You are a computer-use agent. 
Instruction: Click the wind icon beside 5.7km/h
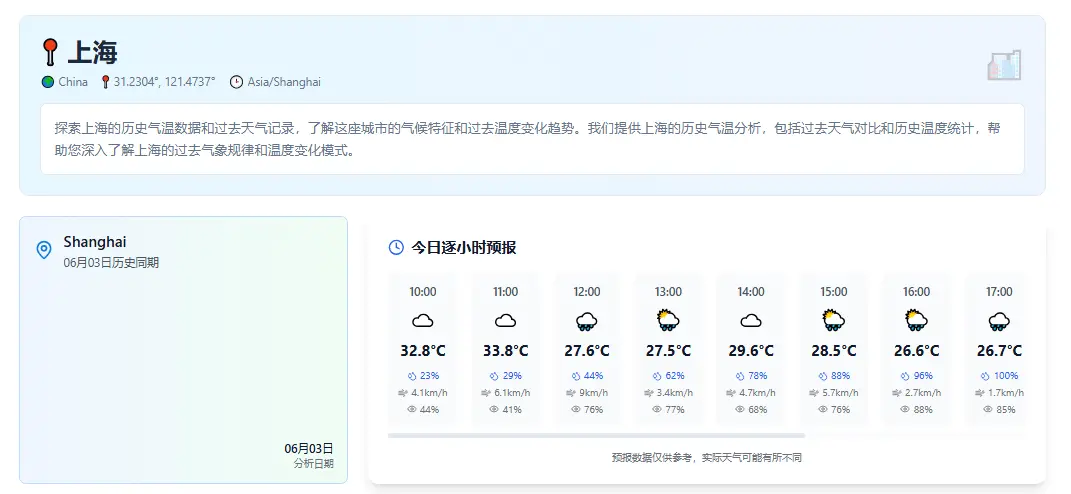813,393
